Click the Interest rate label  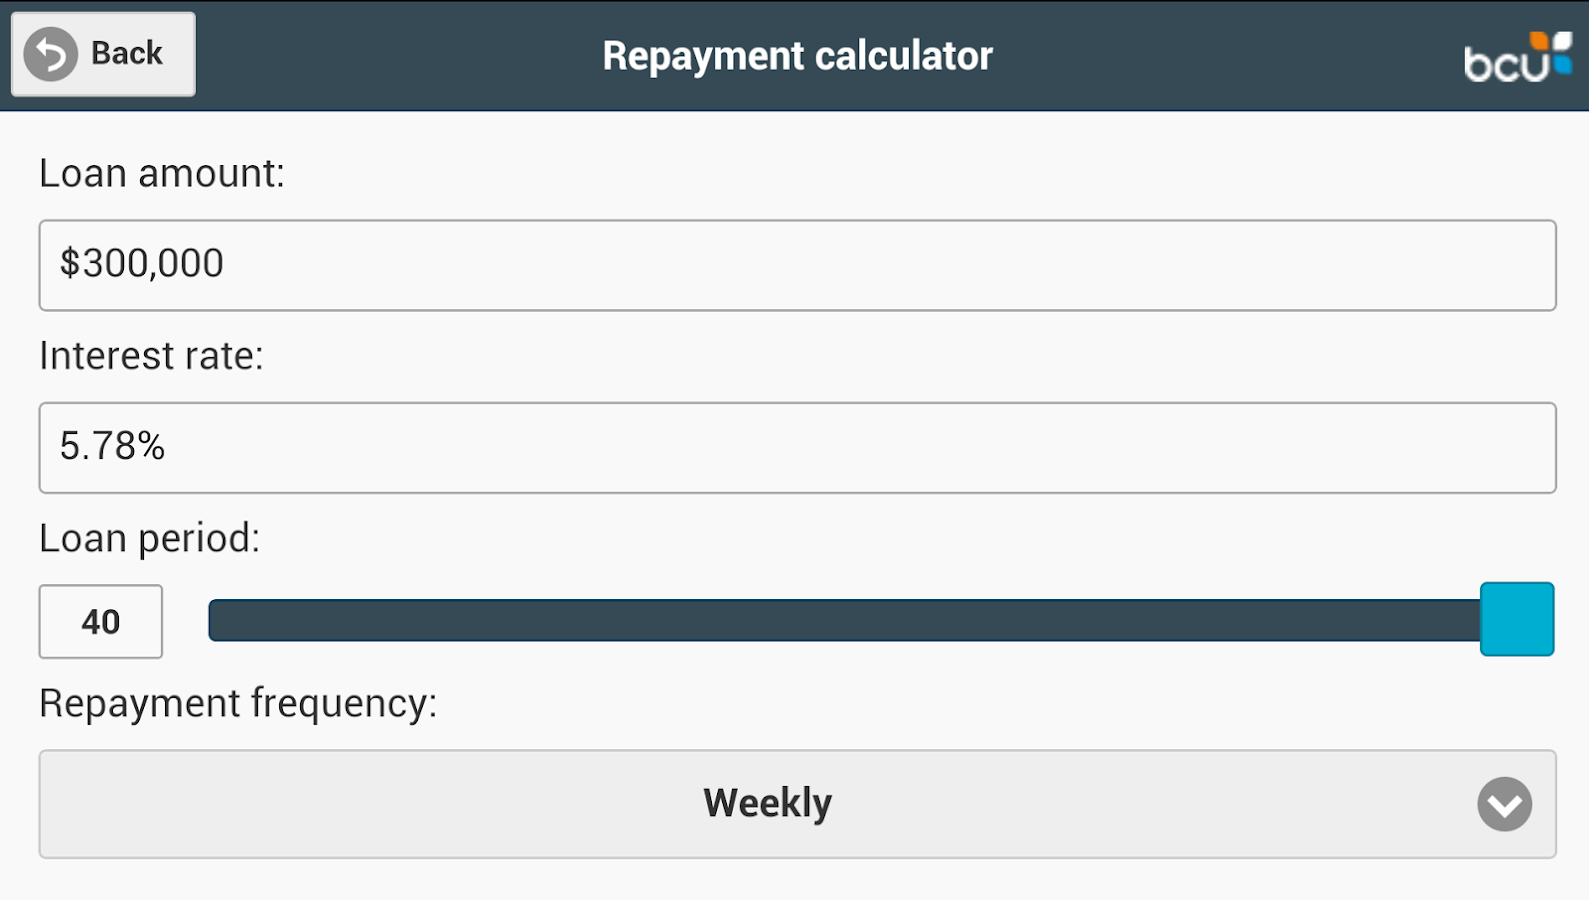click(x=151, y=356)
